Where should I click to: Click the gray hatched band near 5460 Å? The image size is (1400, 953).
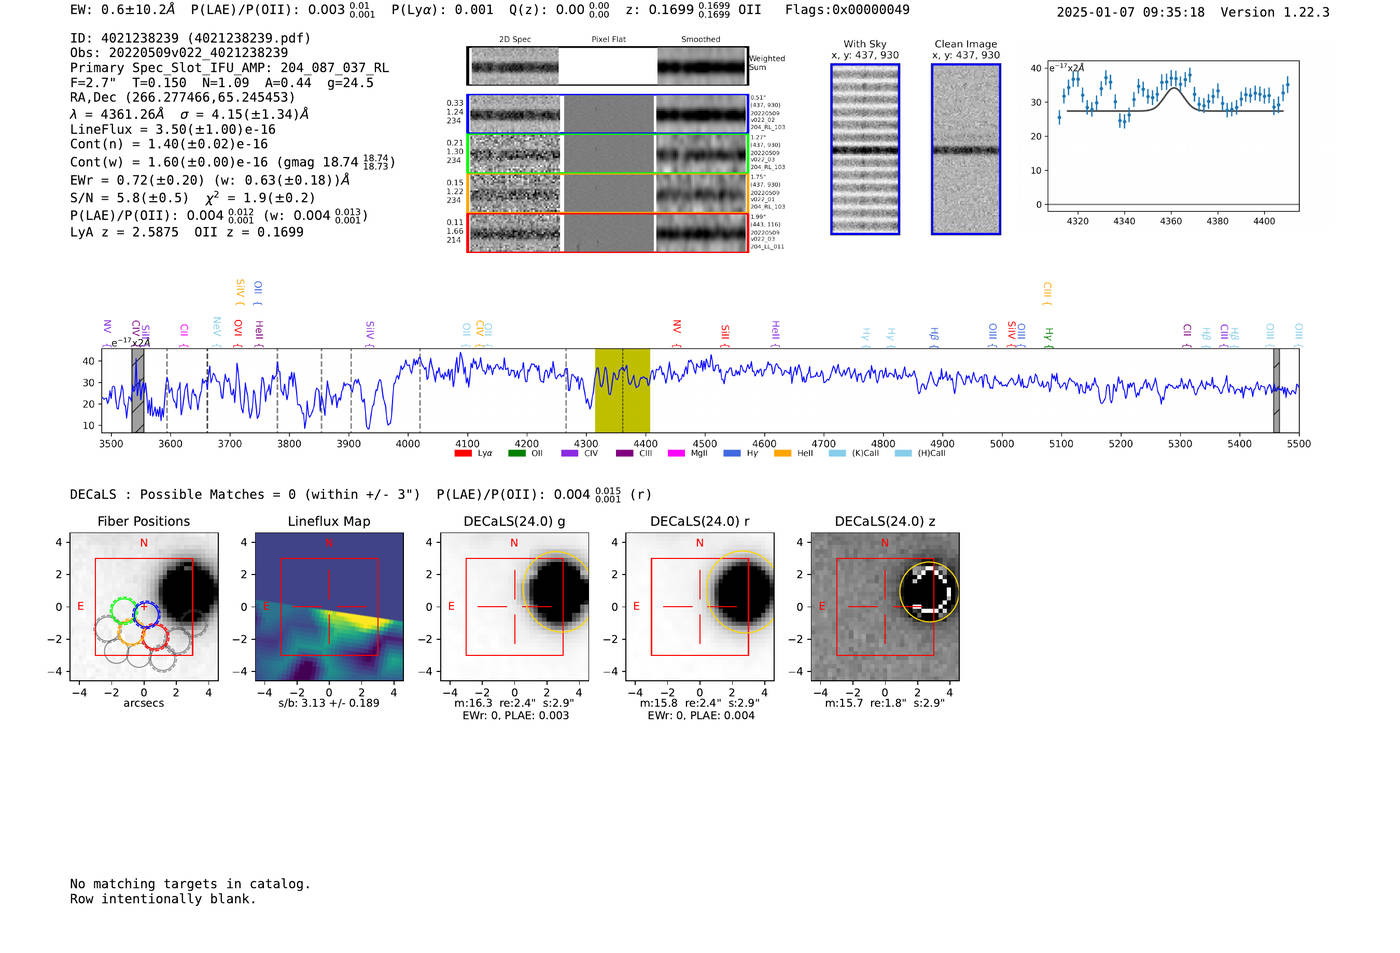click(1276, 390)
